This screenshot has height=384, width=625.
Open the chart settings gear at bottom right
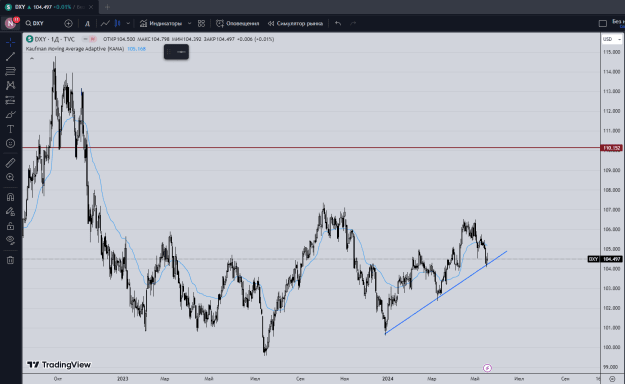pyautogui.click(x=612, y=378)
